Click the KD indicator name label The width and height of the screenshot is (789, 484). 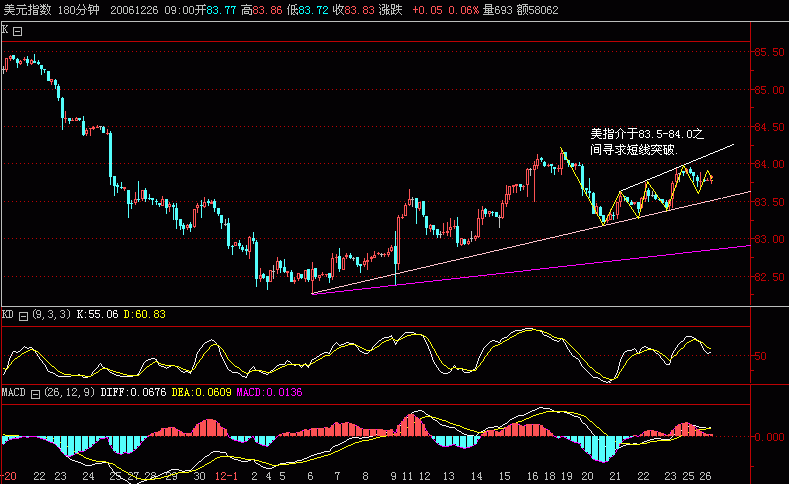pyautogui.click(x=8, y=314)
